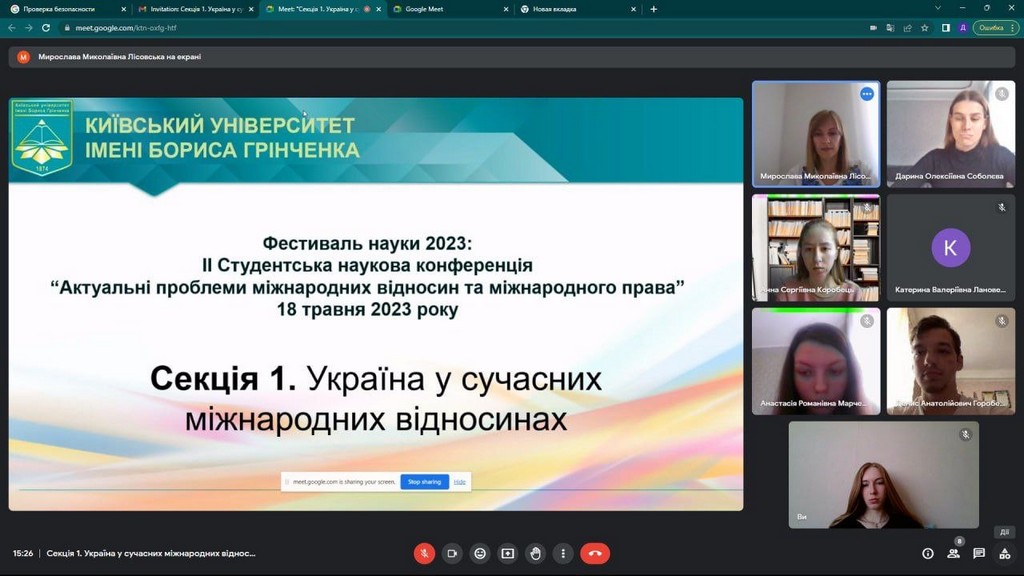This screenshot has height=576, width=1024.
Task: Open options on Мирослава Миколаївна's video tile
Action: coord(867,94)
